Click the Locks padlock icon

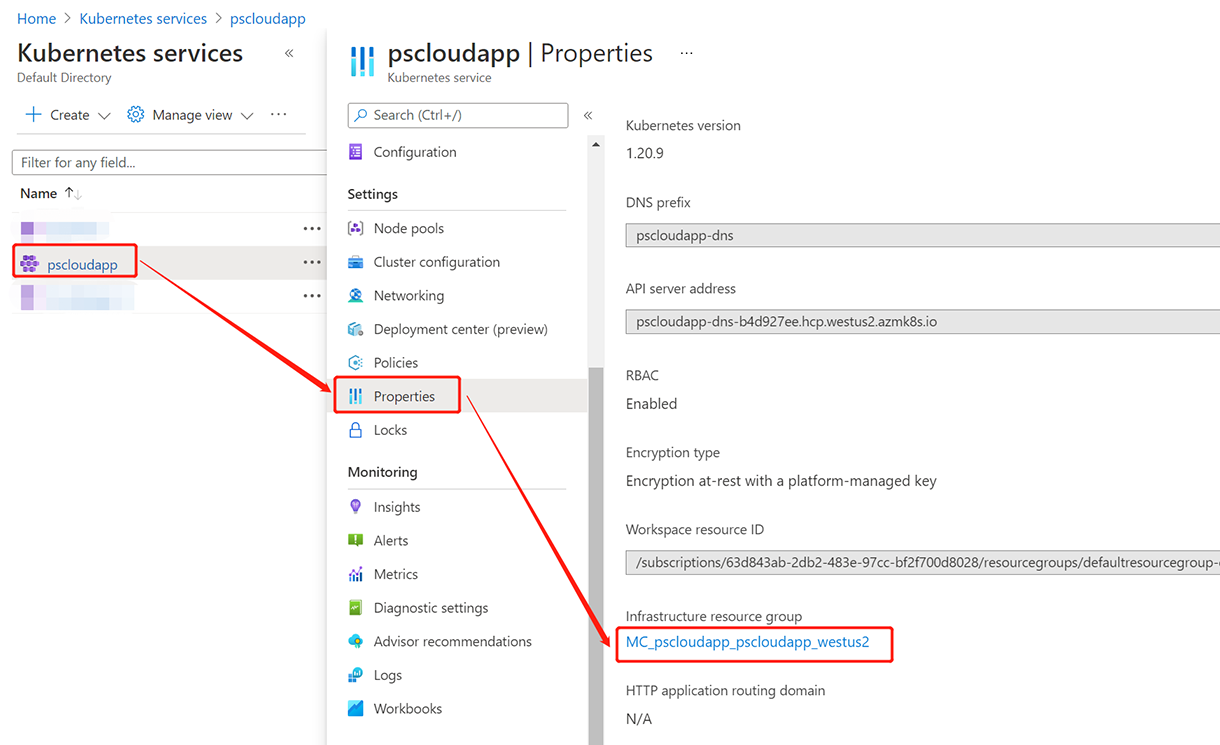355,430
